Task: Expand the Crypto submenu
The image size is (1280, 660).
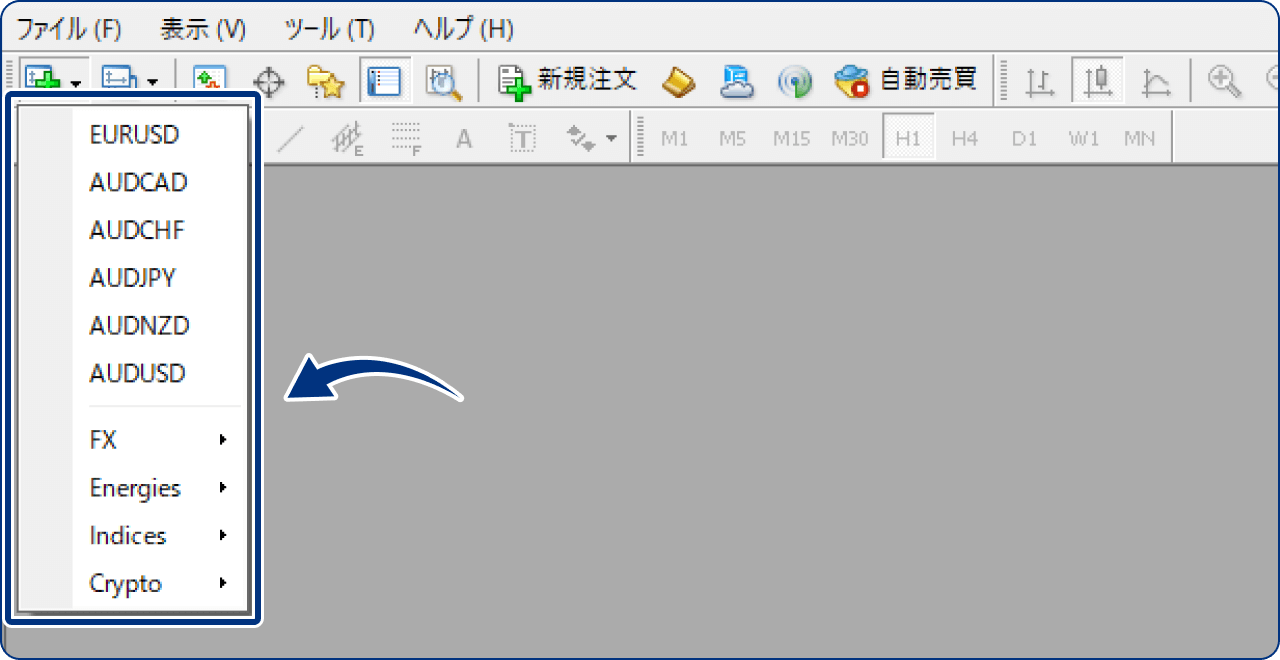Action: [160, 584]
